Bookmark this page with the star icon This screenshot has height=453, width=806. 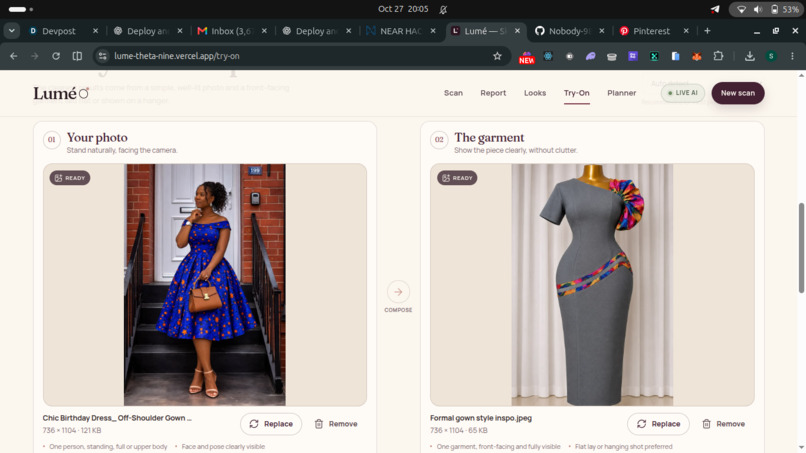pyautogui.click(x=497, y=56)
